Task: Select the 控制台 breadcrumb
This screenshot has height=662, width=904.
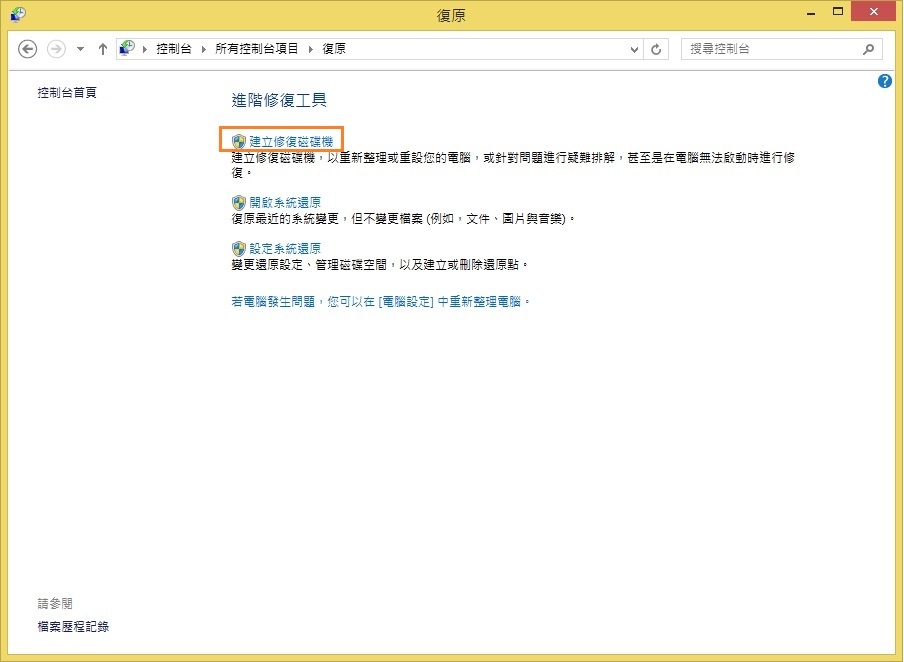Action: click(174, 49)
